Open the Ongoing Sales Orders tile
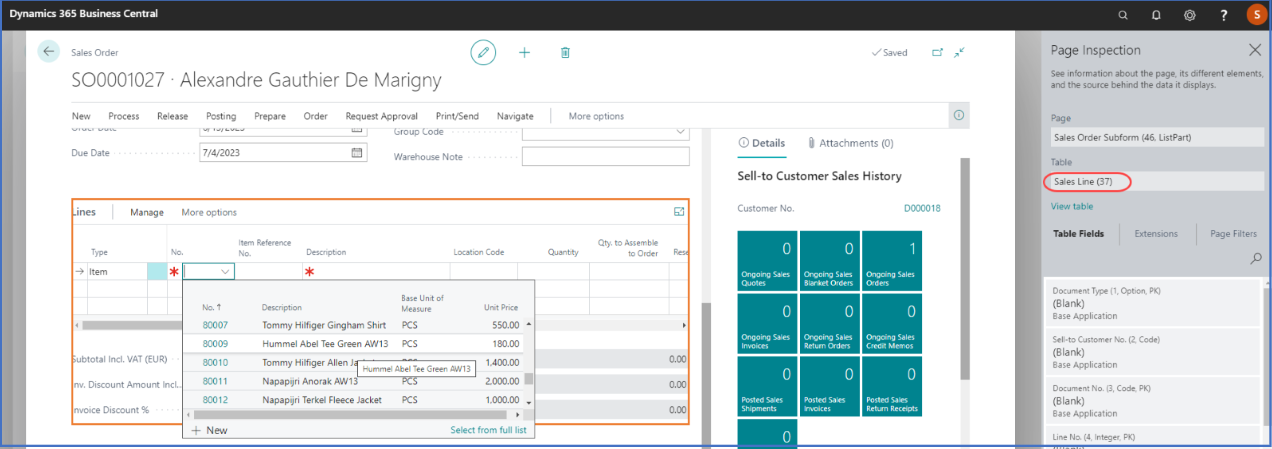This screenshot has width=1272, height=449. click(x=891, y=261)
